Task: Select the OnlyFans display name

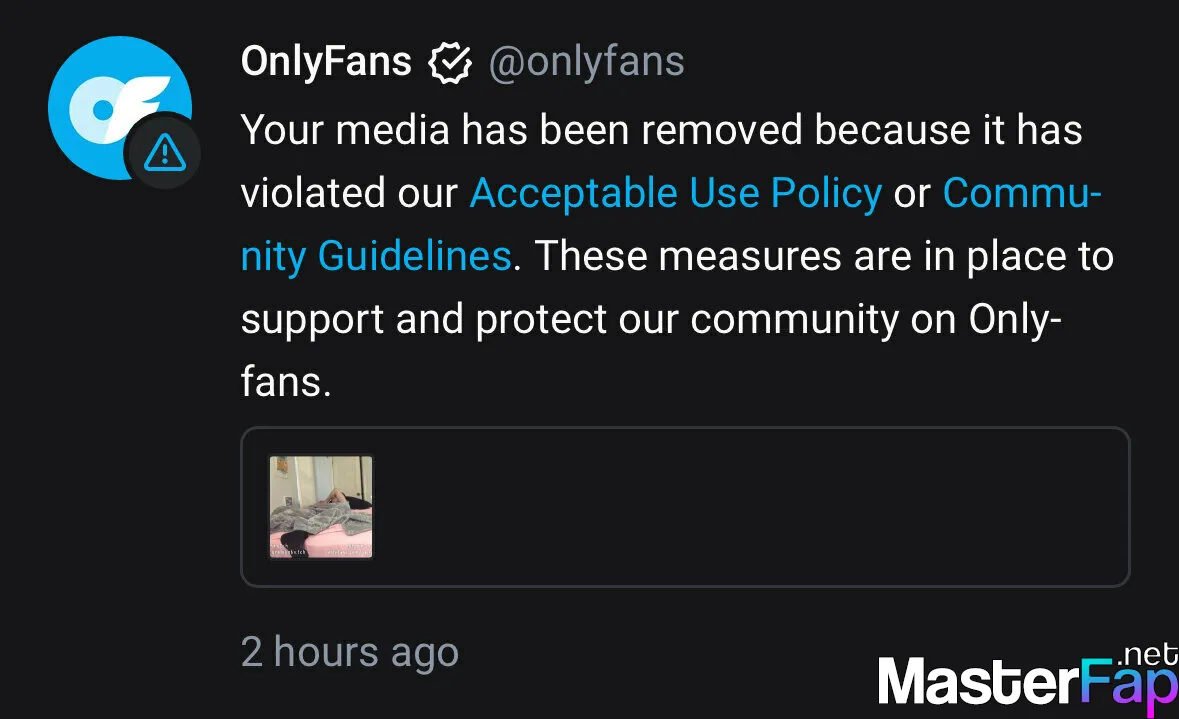Action: tap(326, 61)
